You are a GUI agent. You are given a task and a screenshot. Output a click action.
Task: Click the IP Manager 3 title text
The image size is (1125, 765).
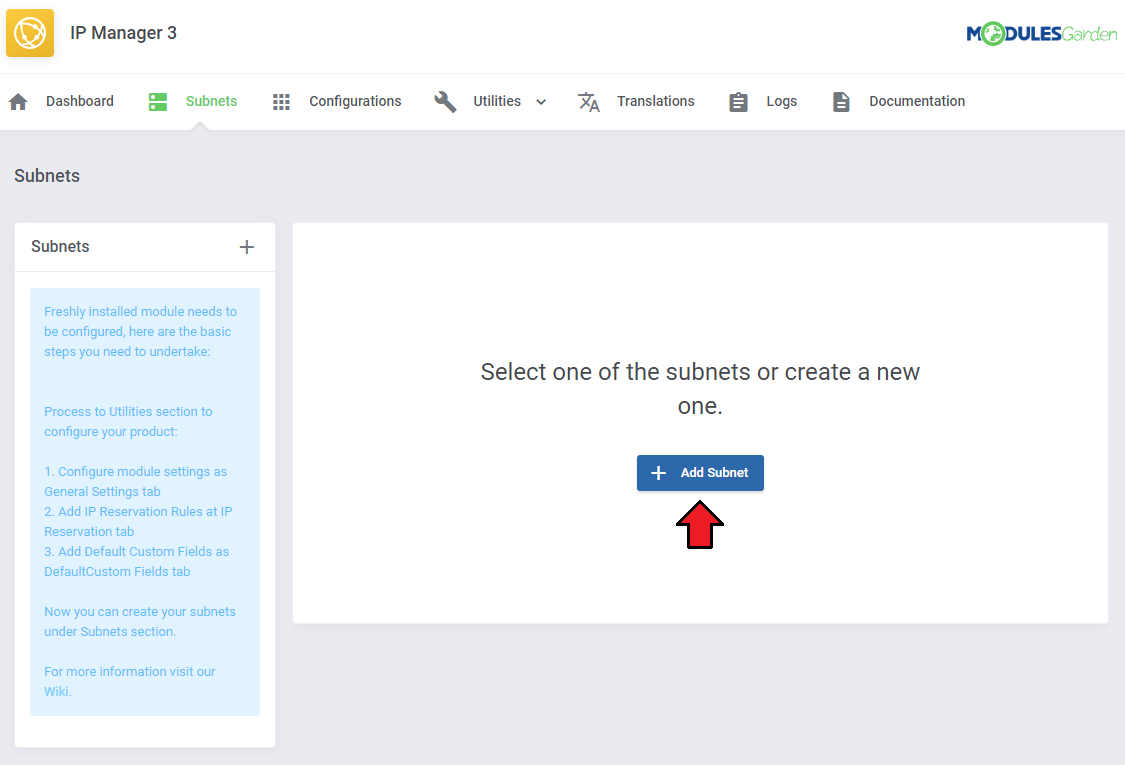coord(123,33)
